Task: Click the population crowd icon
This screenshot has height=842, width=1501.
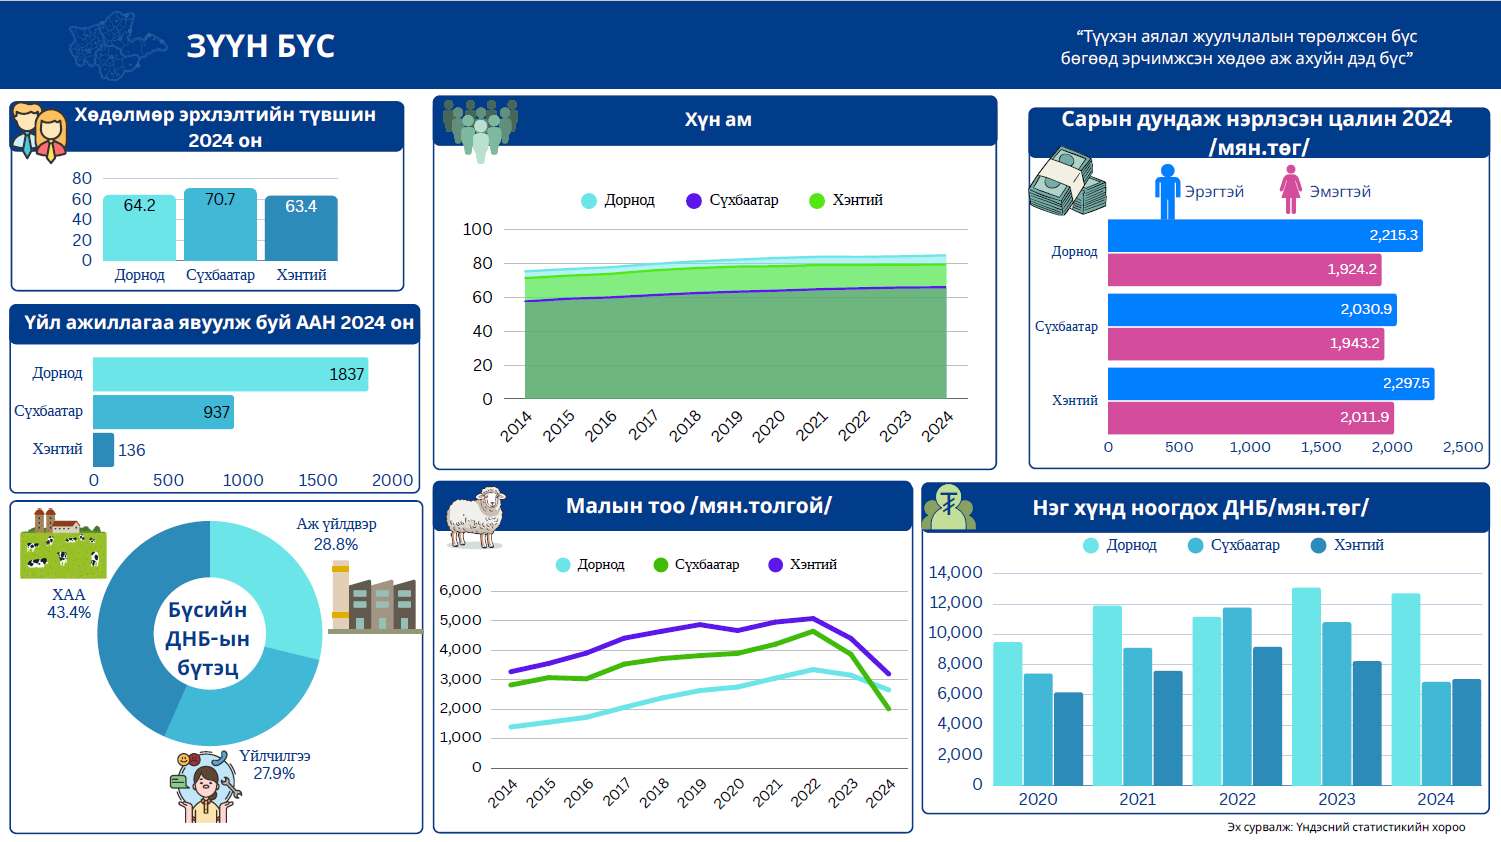Action: (480, 128)
